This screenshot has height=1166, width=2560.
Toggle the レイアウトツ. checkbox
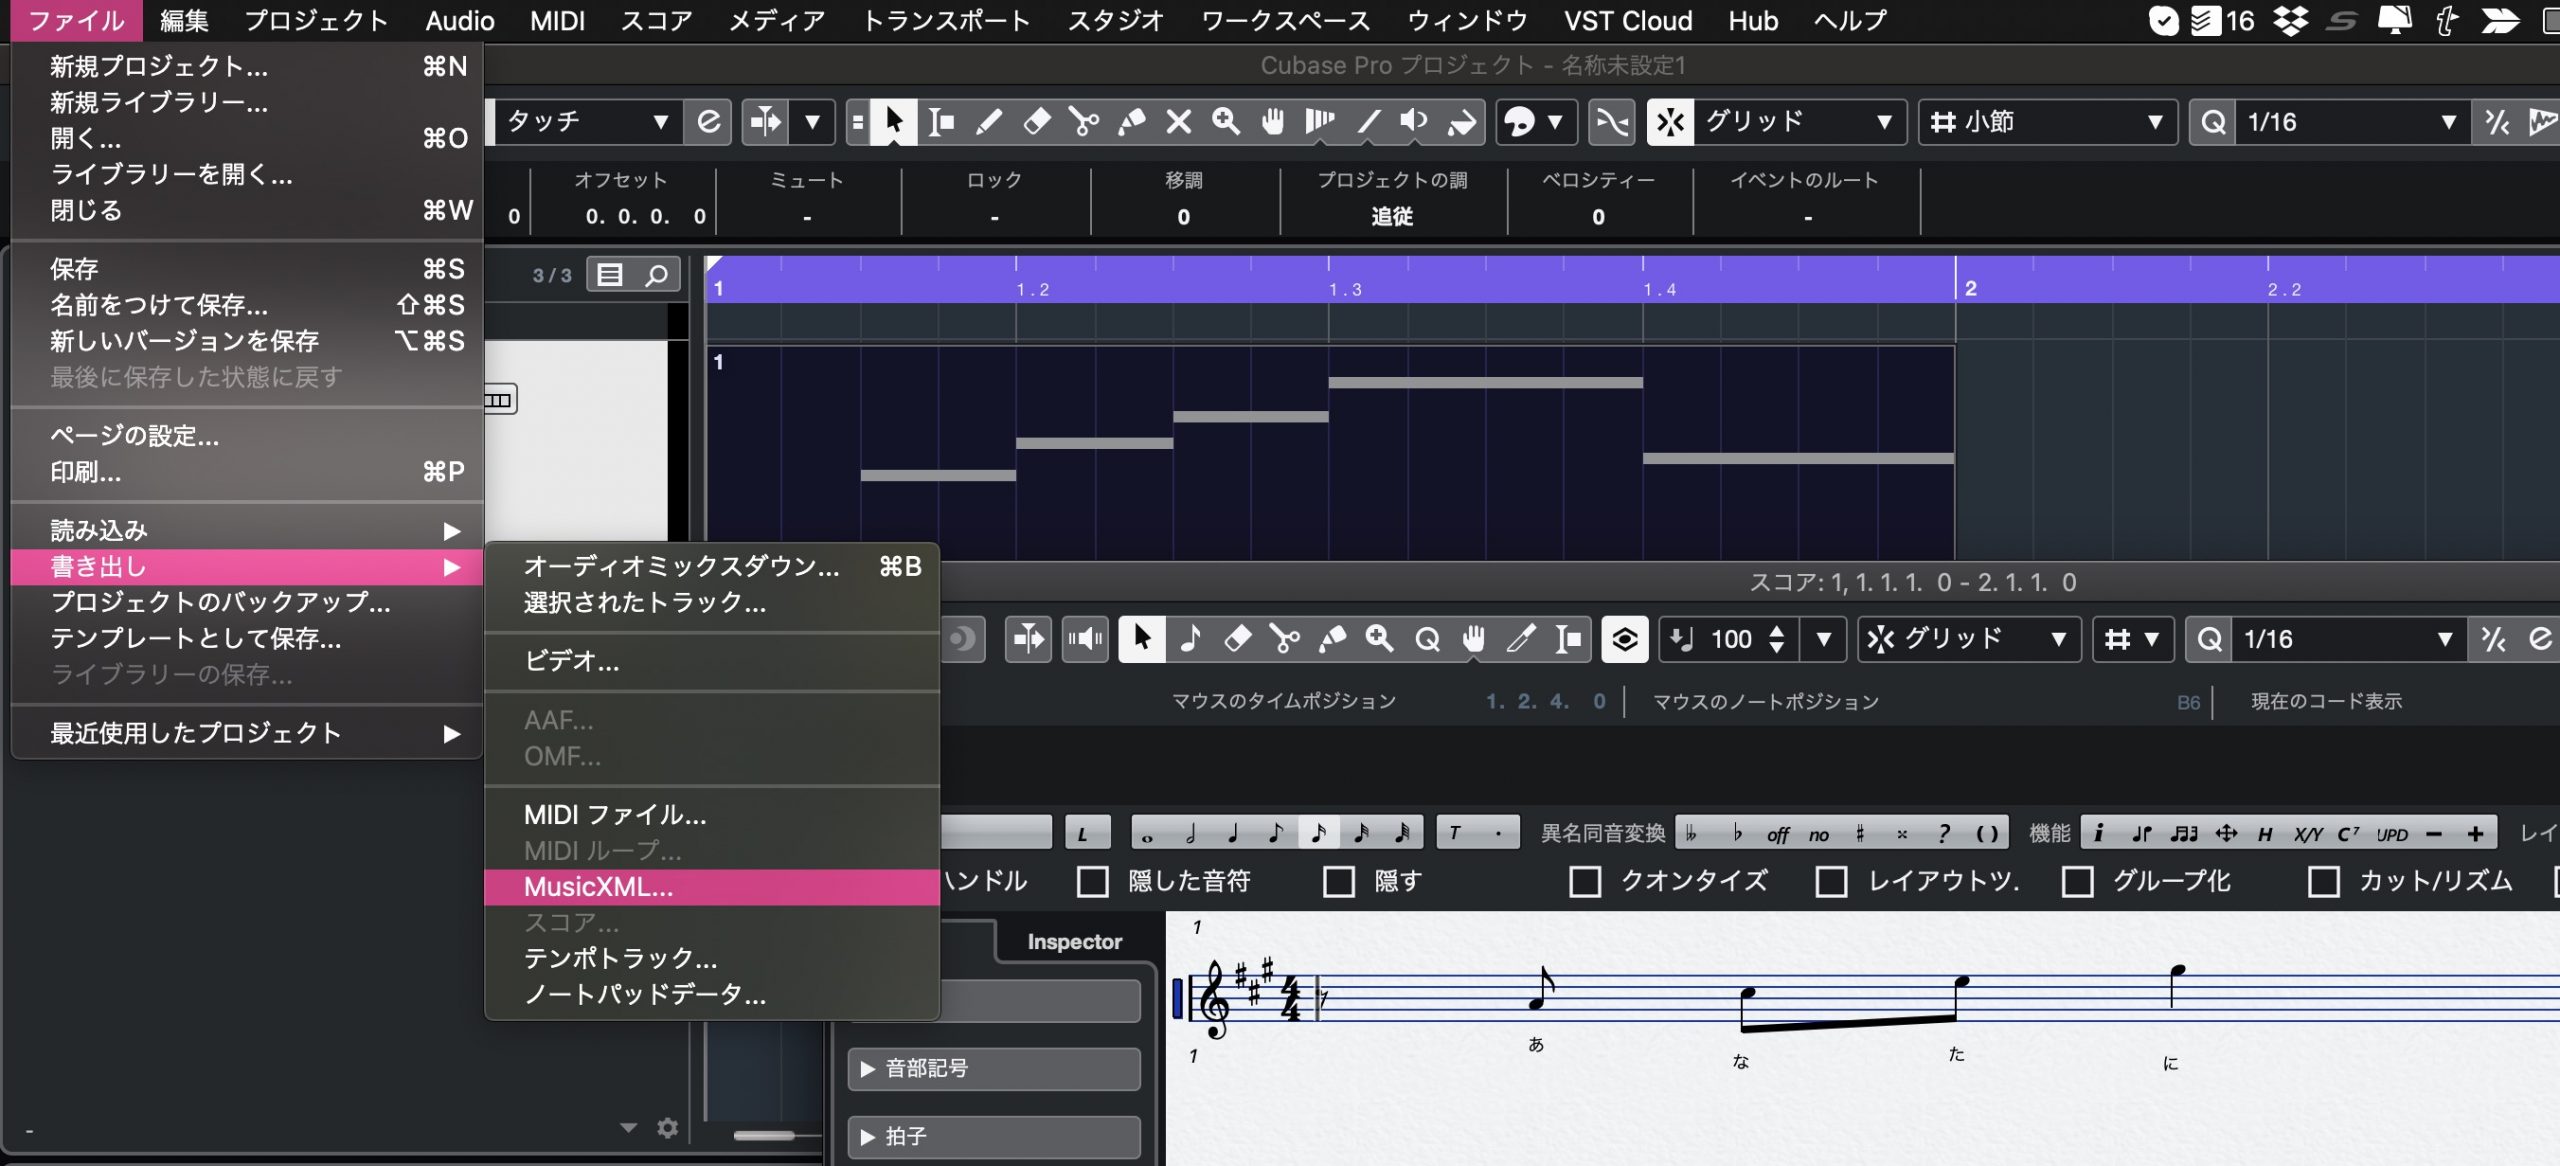point(1831,881)
